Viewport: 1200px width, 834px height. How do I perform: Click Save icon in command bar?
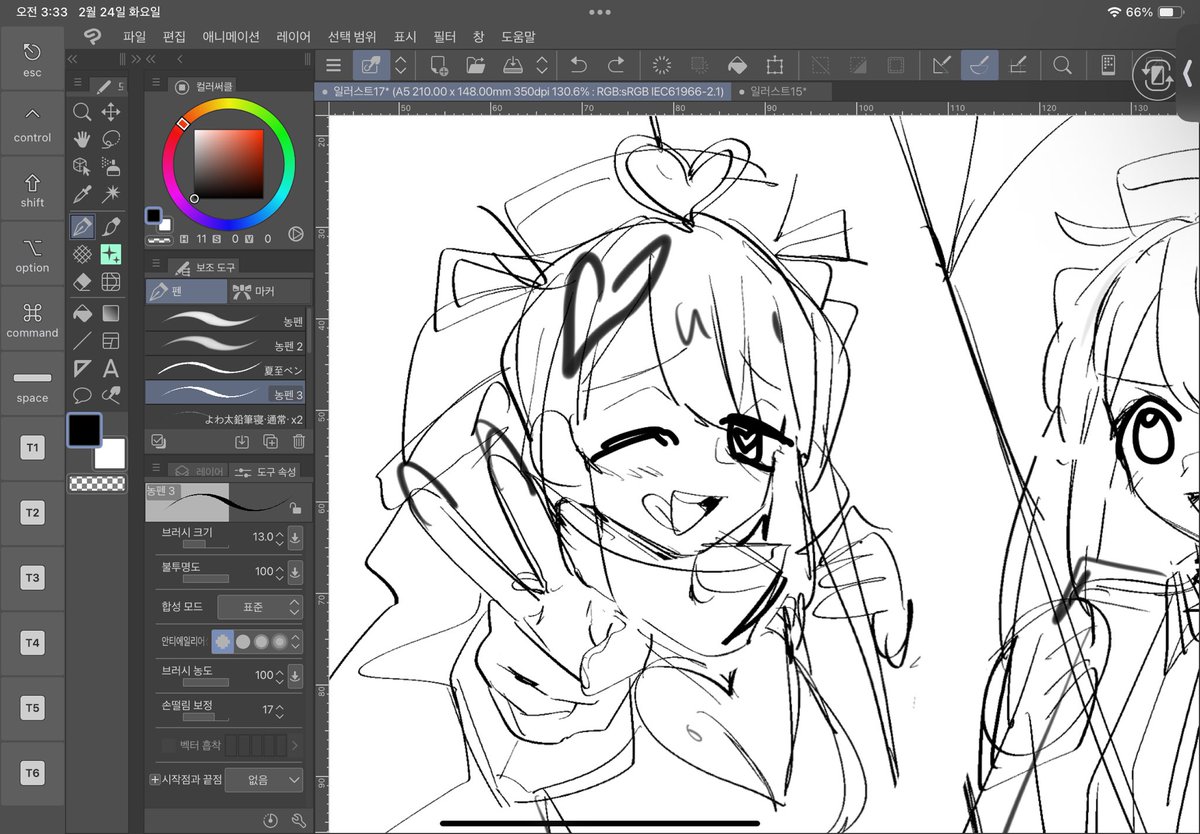[x=511, y=65]
